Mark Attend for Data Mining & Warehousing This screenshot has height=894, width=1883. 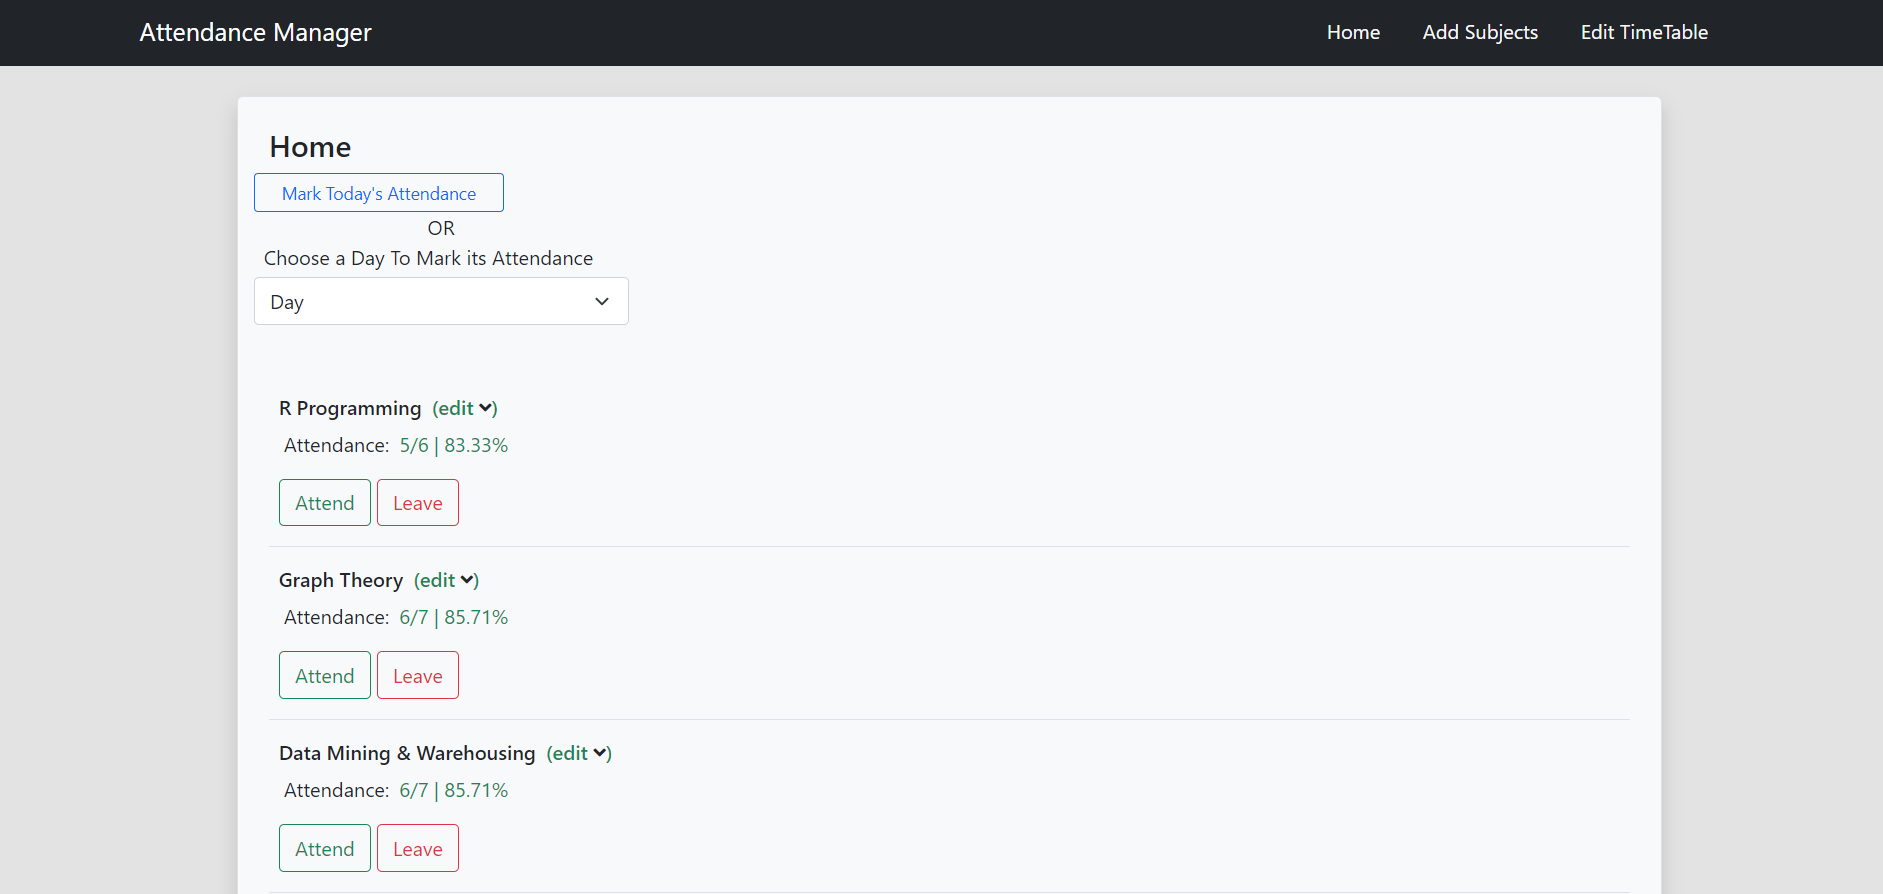(324, 849)
